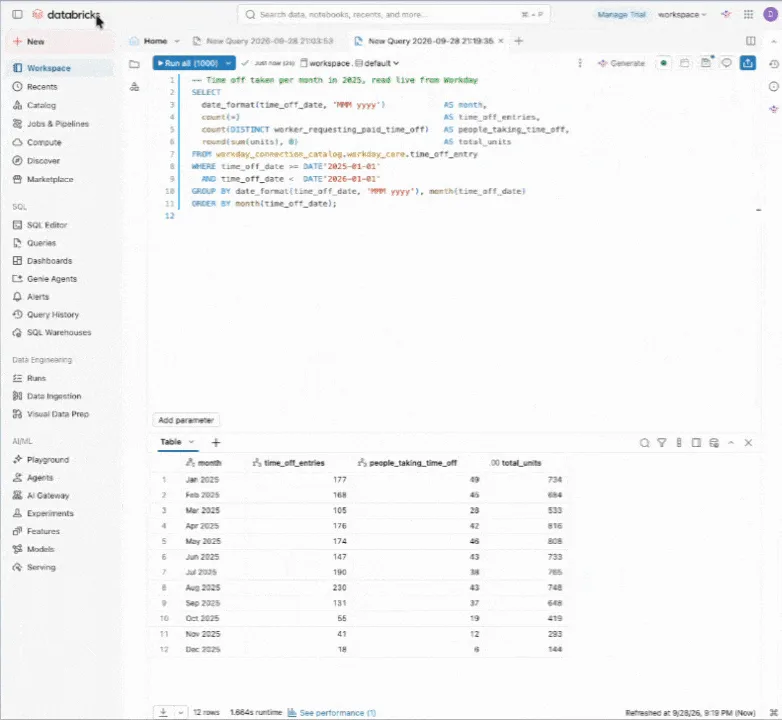Screen dimensions: 782x720
Task: Open the Home tab dropdown arrow
Action: click(177, 41)
